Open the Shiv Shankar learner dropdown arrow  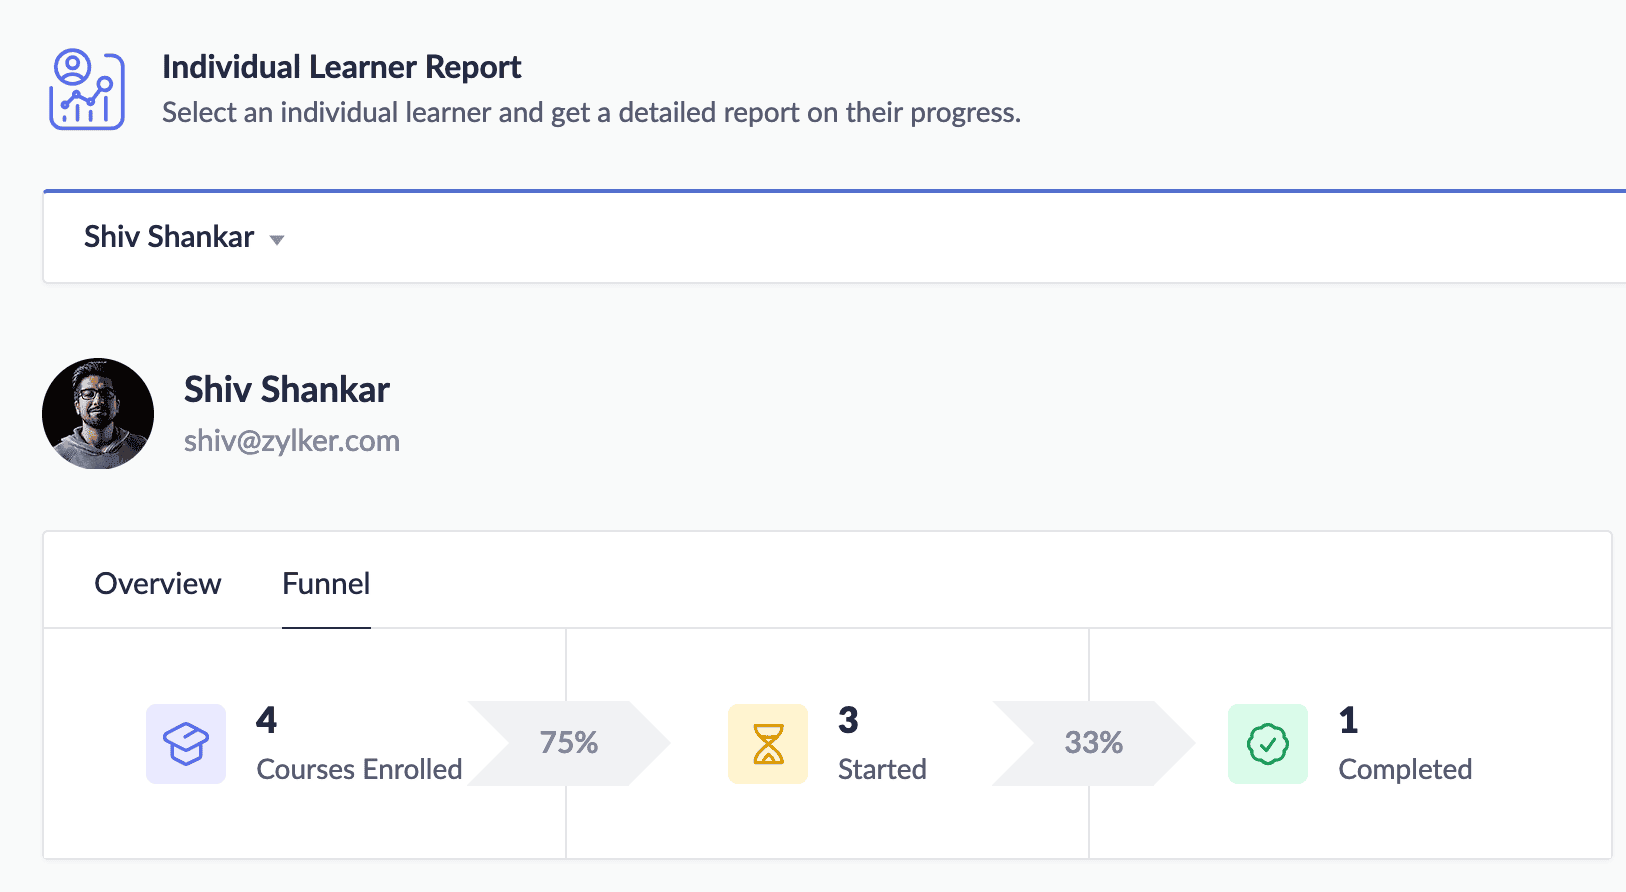[x=277, y=240]
